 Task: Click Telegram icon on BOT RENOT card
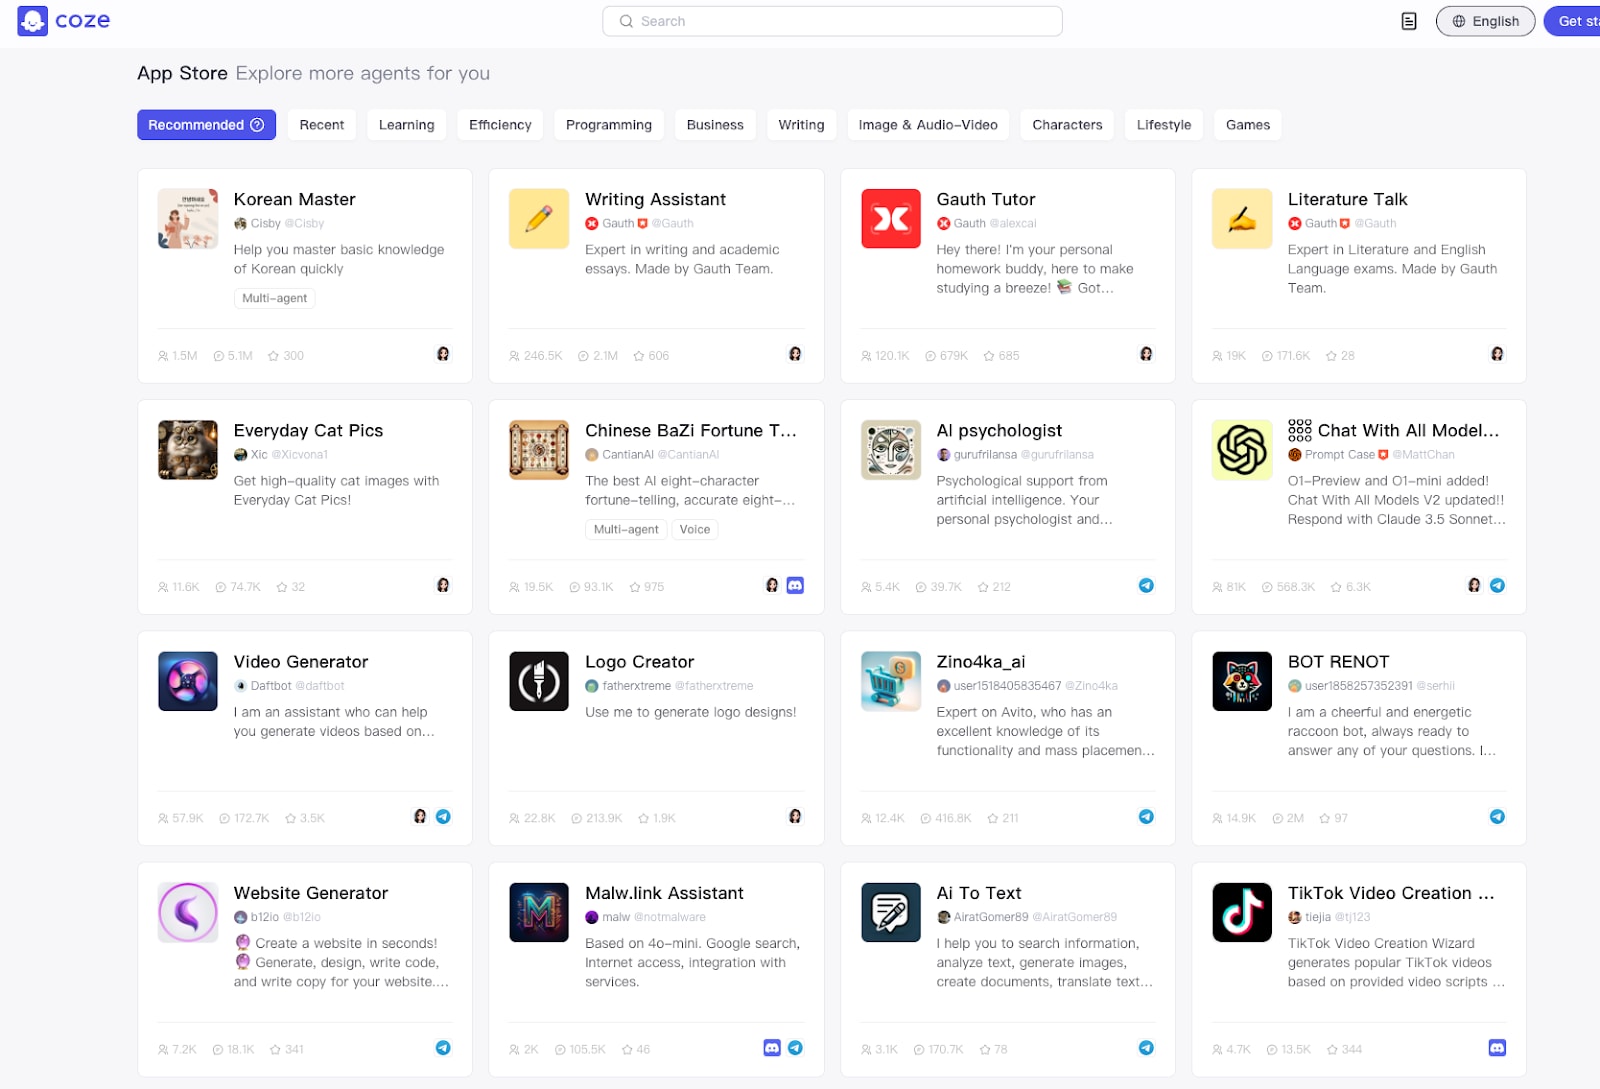(x=1497, y=816)
